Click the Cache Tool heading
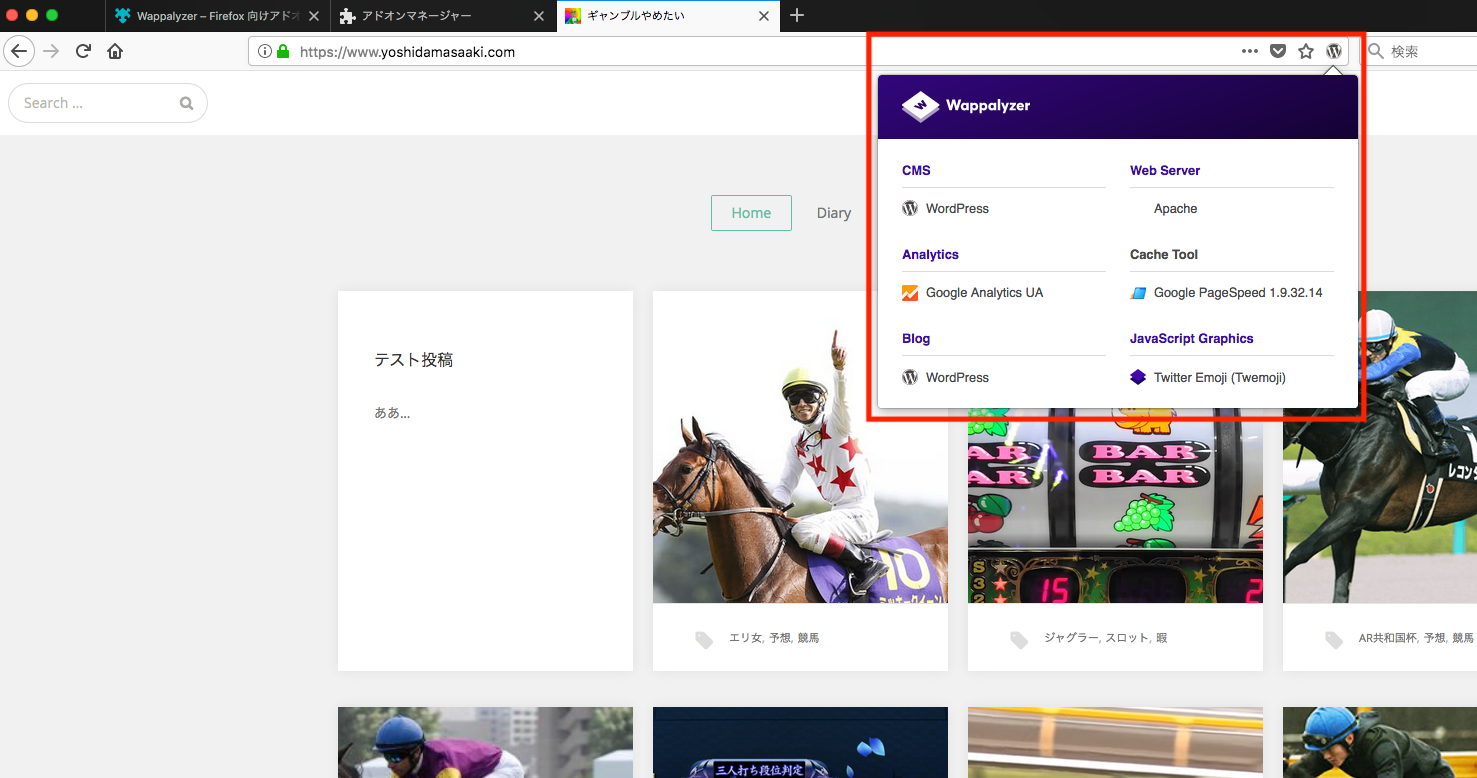 (1164, 254)
